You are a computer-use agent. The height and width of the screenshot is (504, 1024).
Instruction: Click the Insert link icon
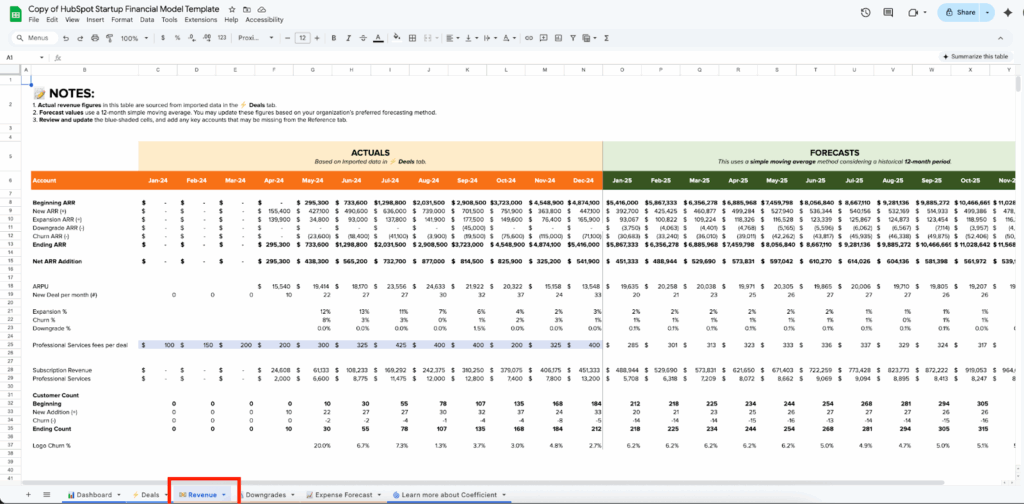pos(529,38)
